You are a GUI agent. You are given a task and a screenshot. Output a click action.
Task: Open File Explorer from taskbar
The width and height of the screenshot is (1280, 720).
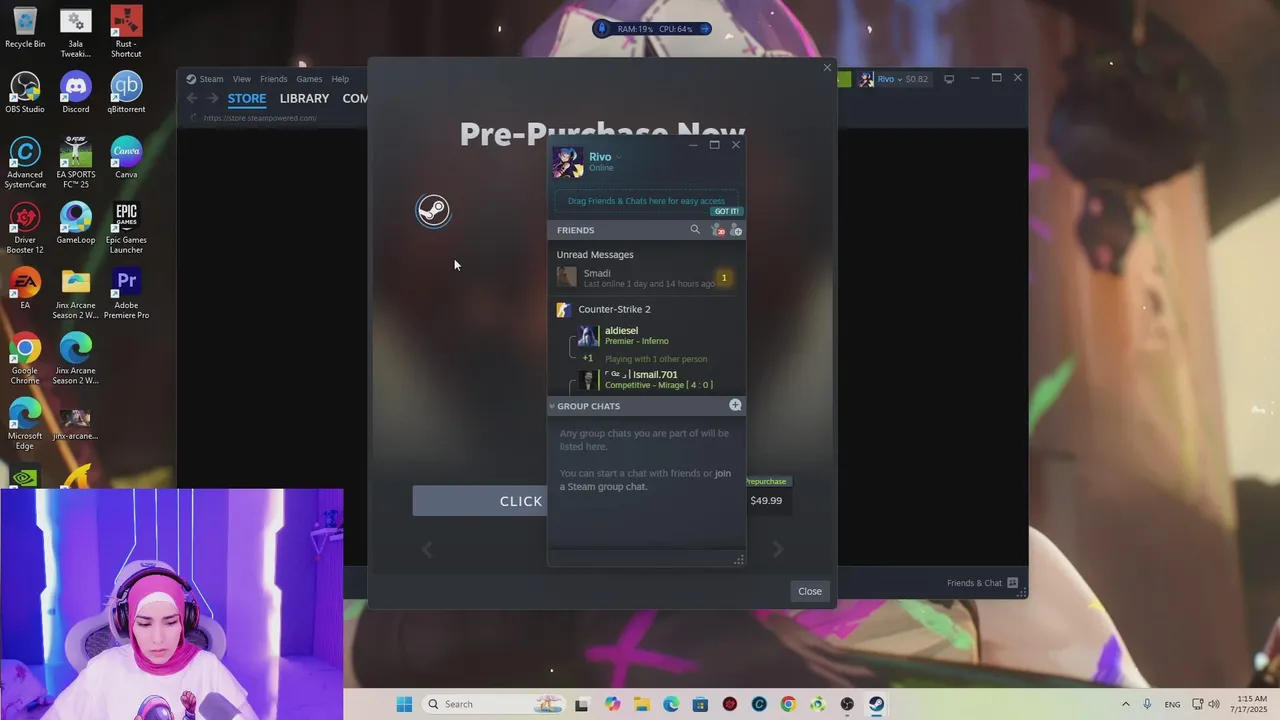click(x=641, y=704)
